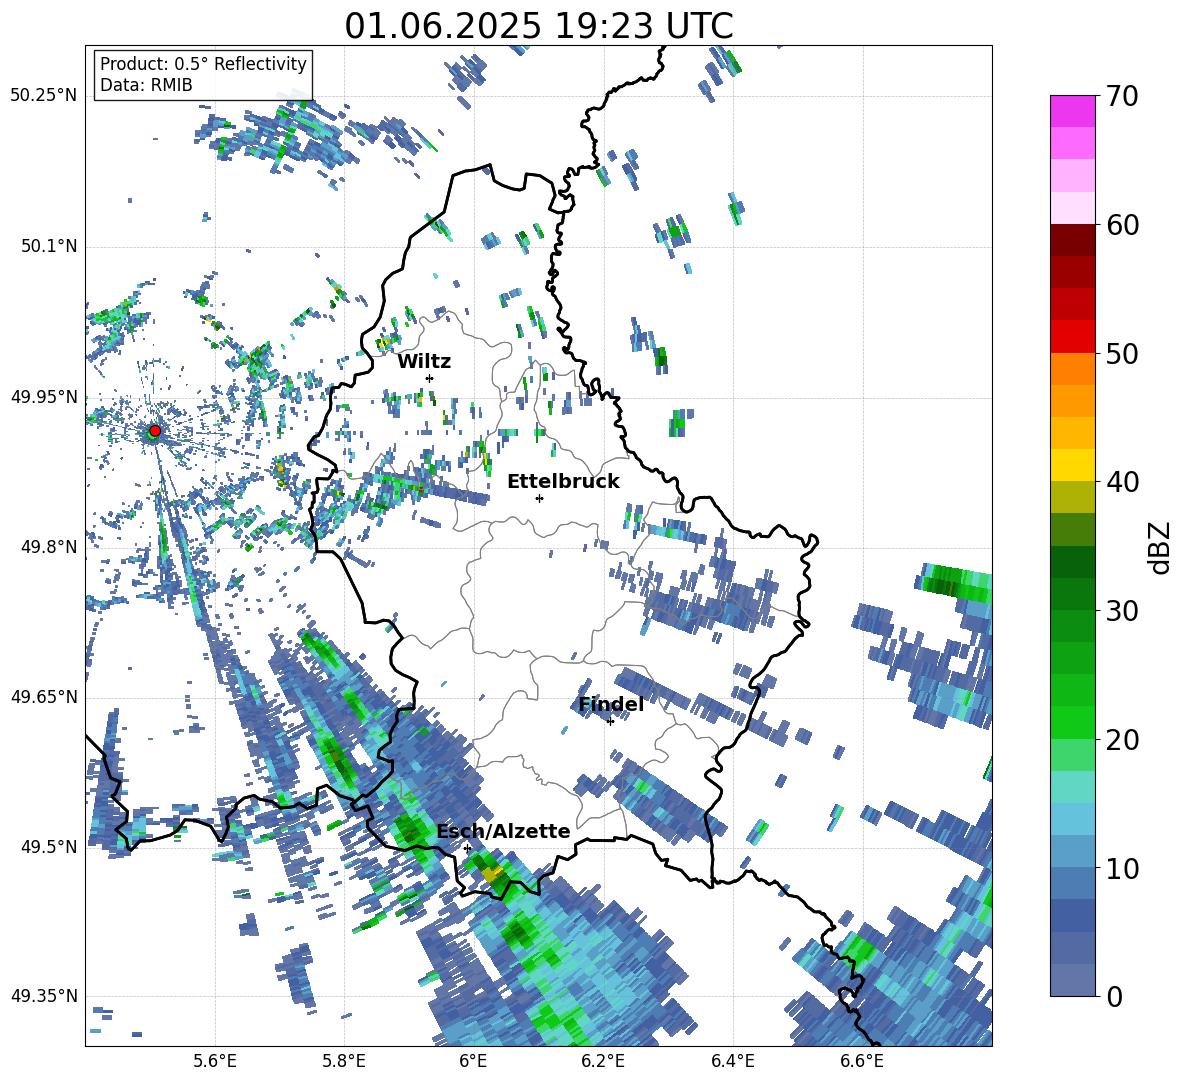
Task: Click the 6.2°E longitude label
Action: tap(603, 1062)
